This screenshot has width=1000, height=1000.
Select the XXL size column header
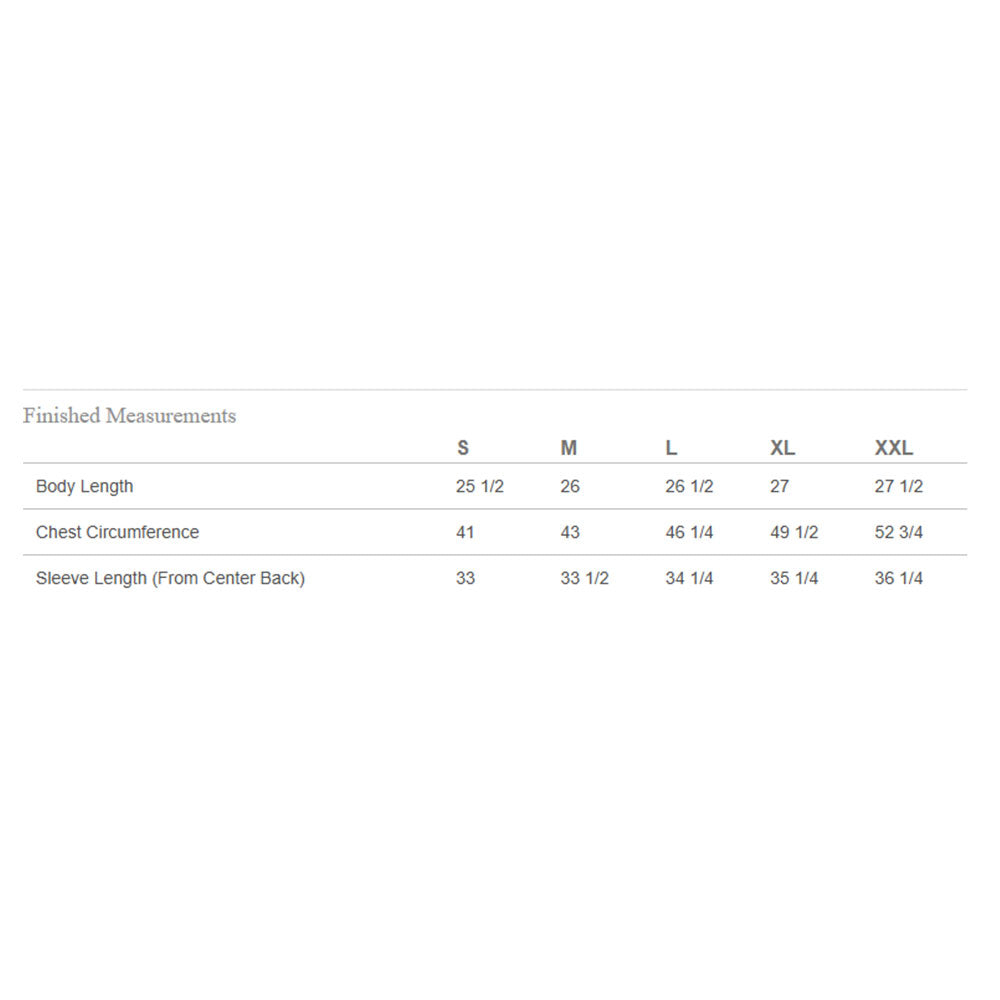coord(894,448)
